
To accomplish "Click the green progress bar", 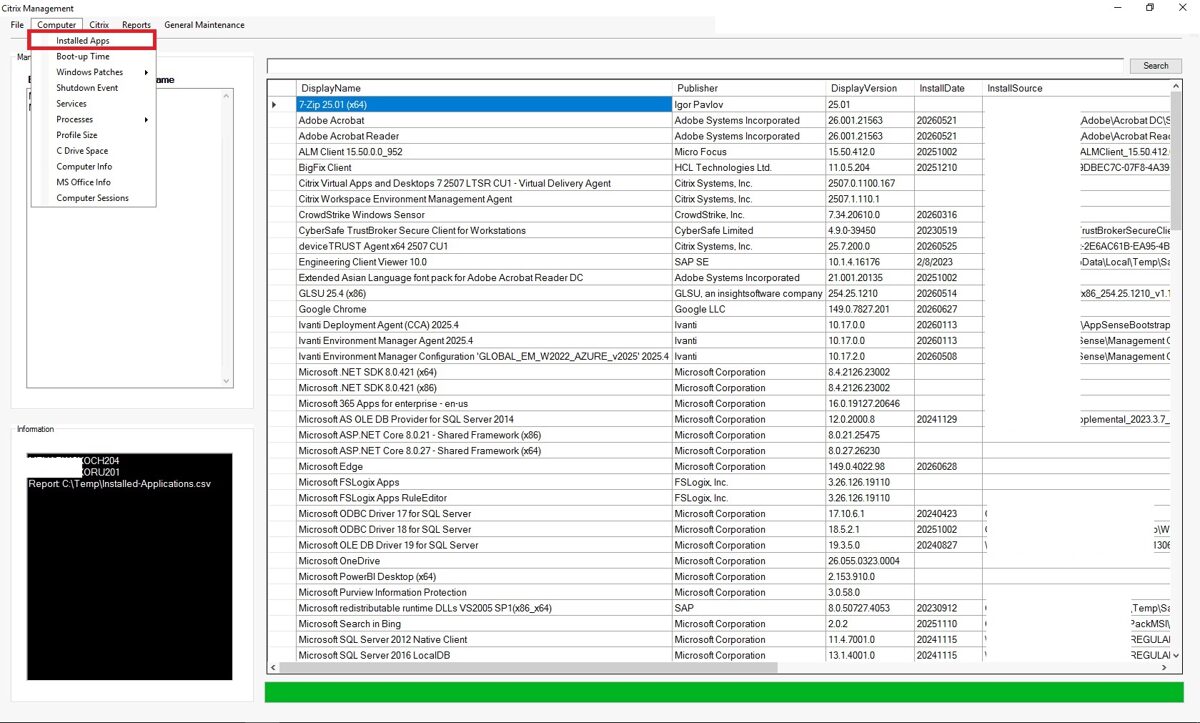I will click(x=723, y=692).
